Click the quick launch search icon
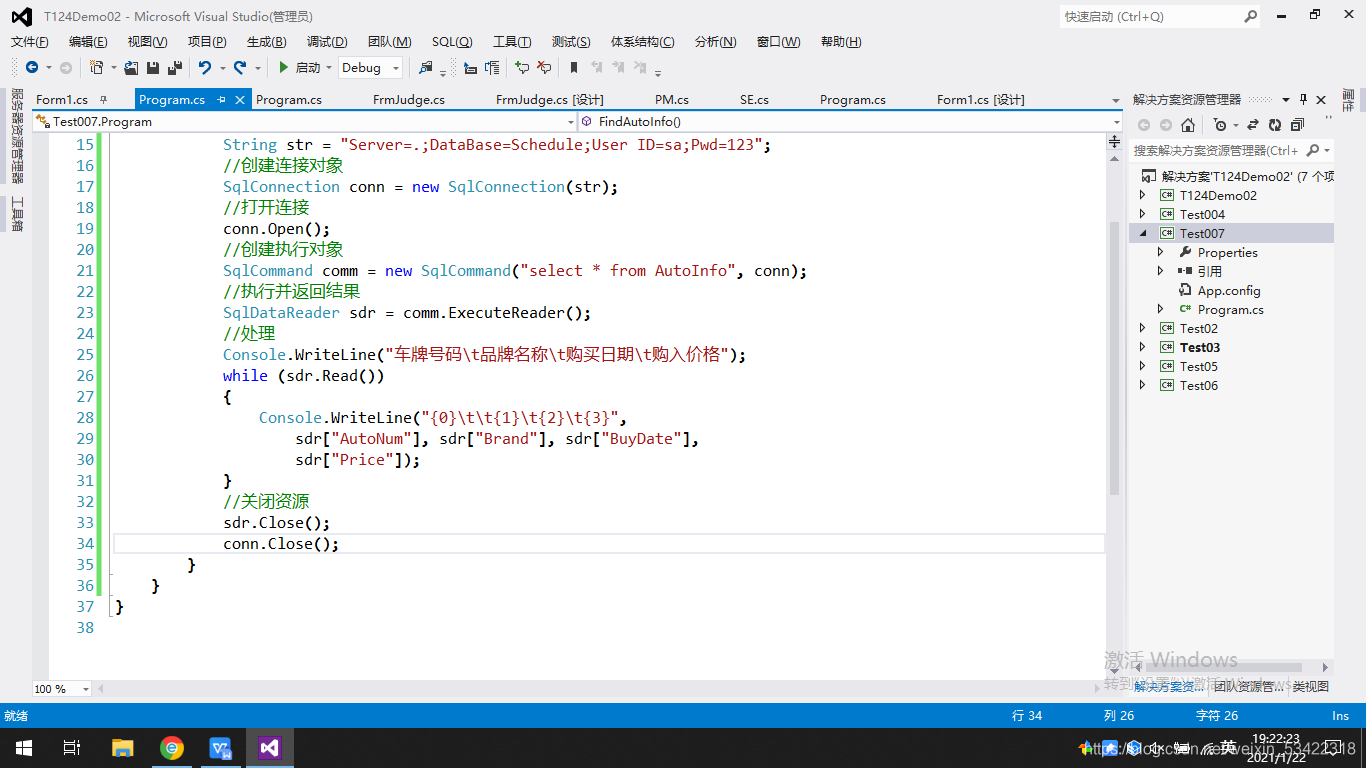Screen dimensions: 1366x768 point(1250,16)
